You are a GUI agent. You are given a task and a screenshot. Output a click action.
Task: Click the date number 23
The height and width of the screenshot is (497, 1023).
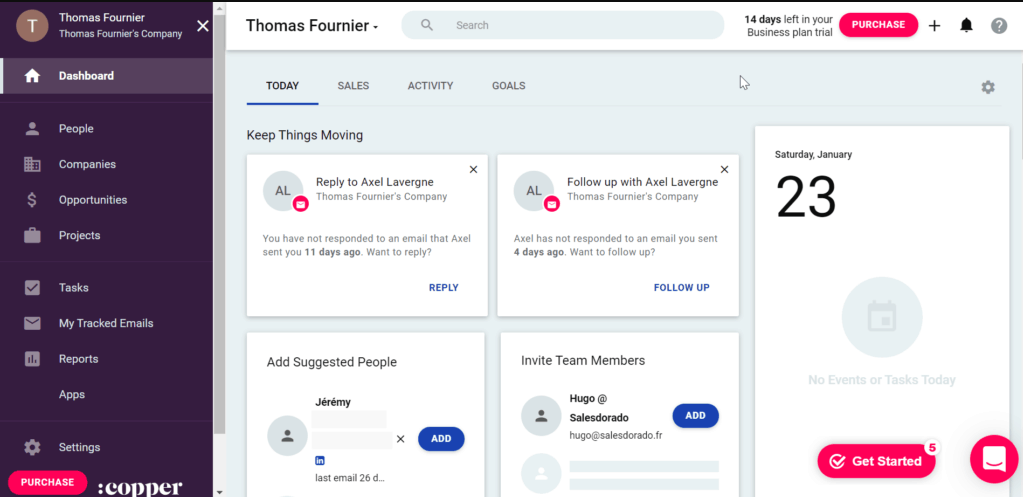(x=806, y=198)
